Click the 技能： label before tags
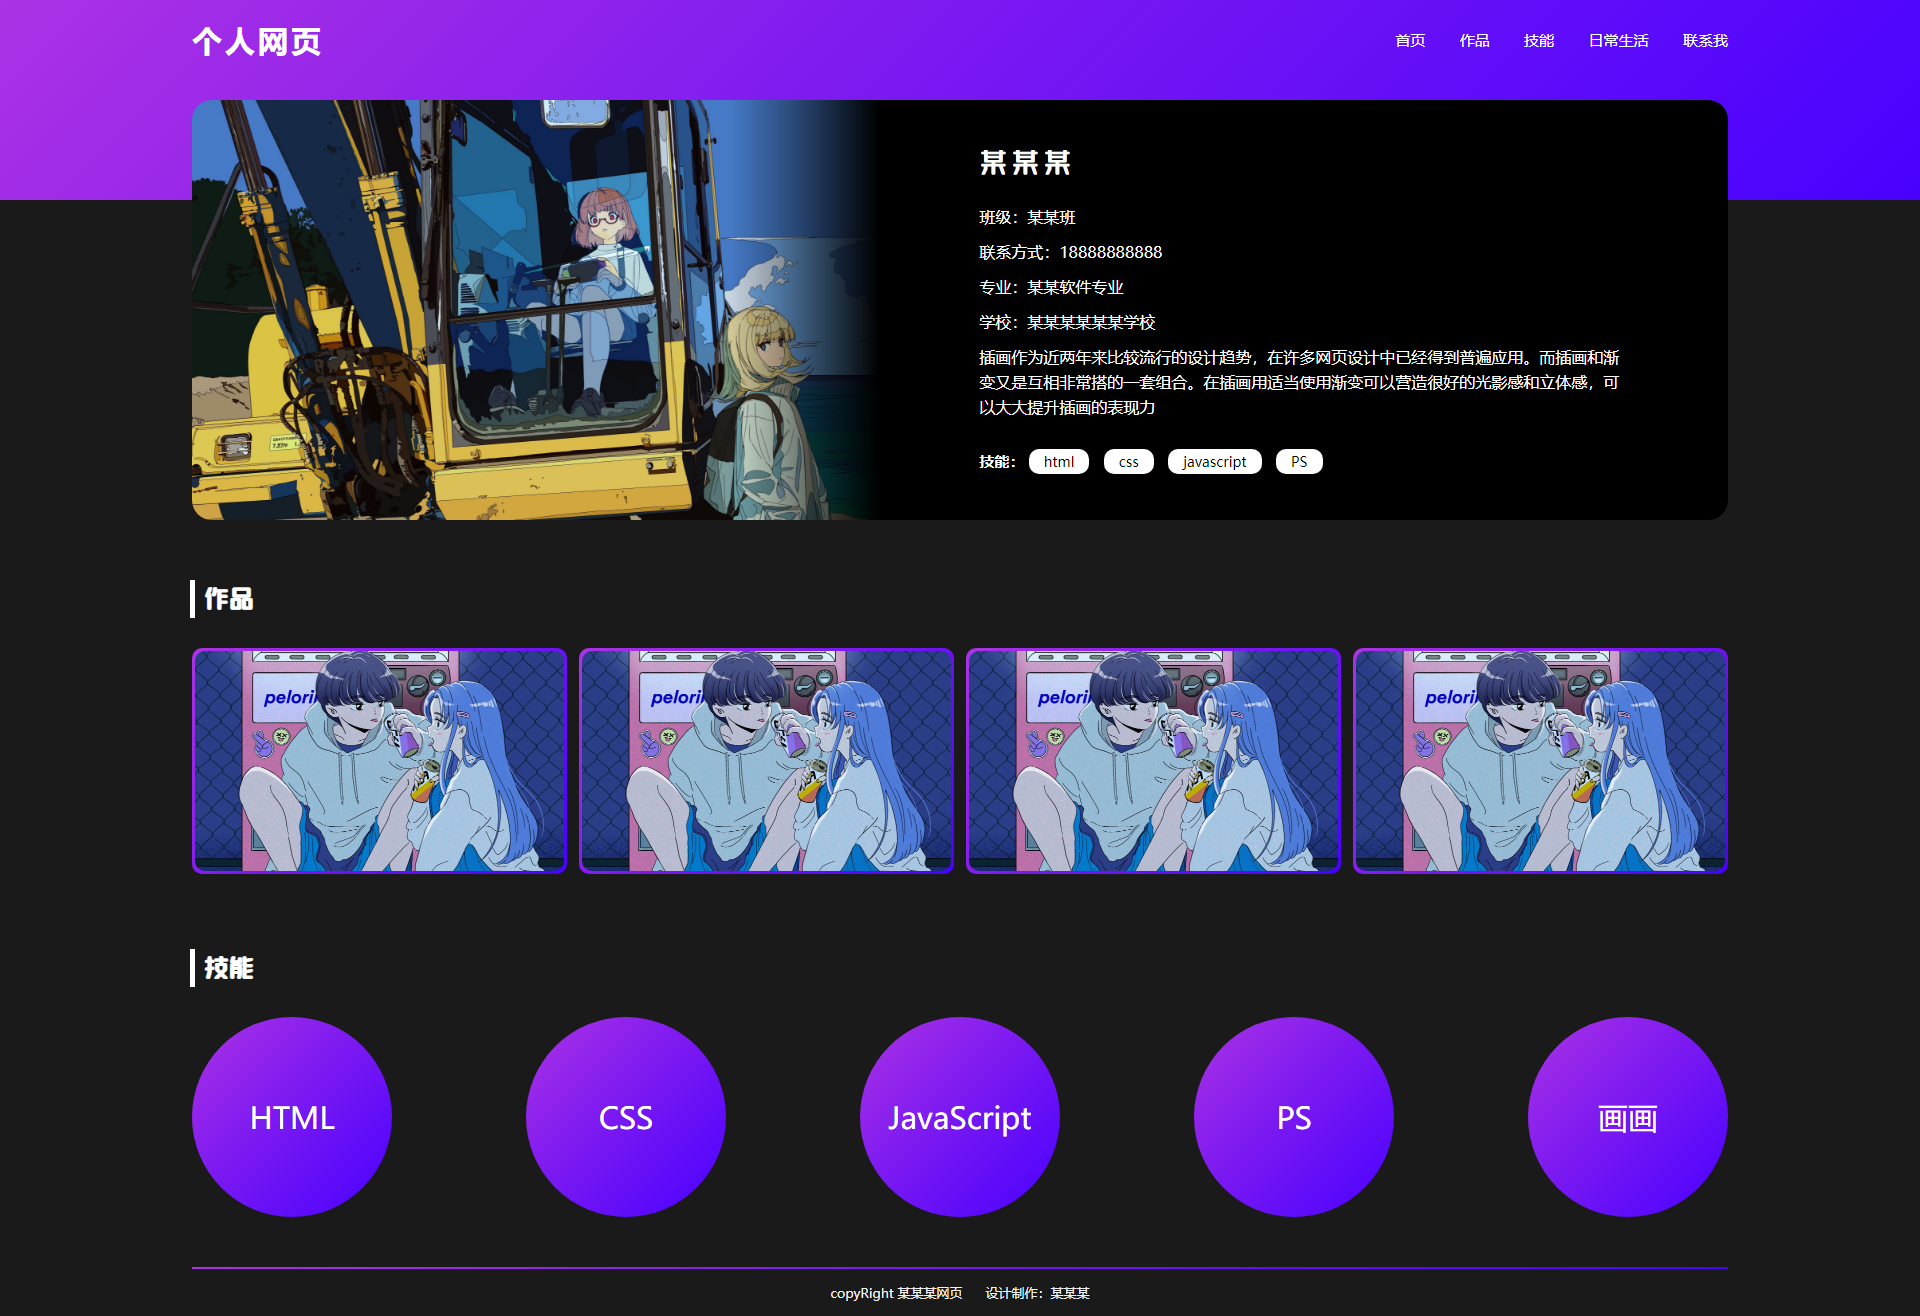The image size is (1920, 1316). pyautogui.click(x=997, y=461)
